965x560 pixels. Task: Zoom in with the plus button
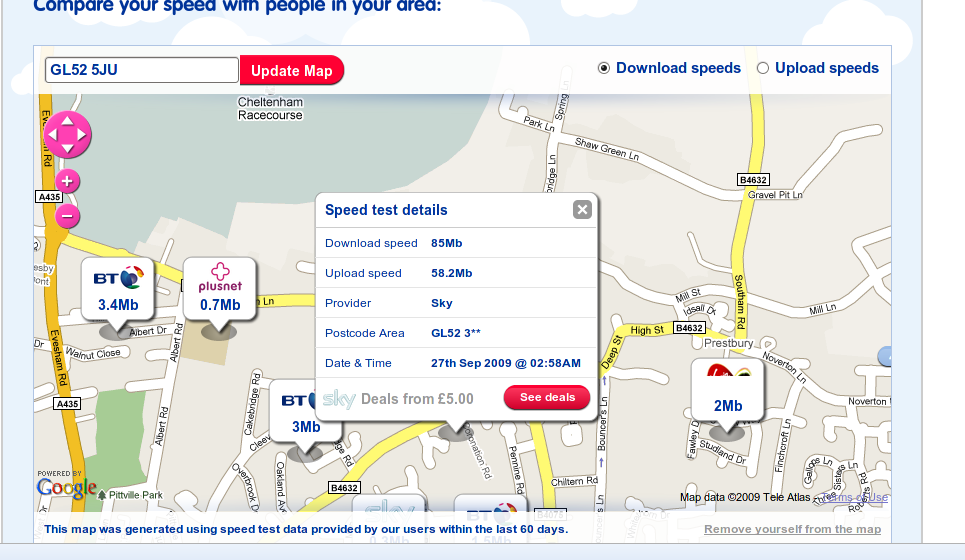pyautogui.click(x=68, y=182)
